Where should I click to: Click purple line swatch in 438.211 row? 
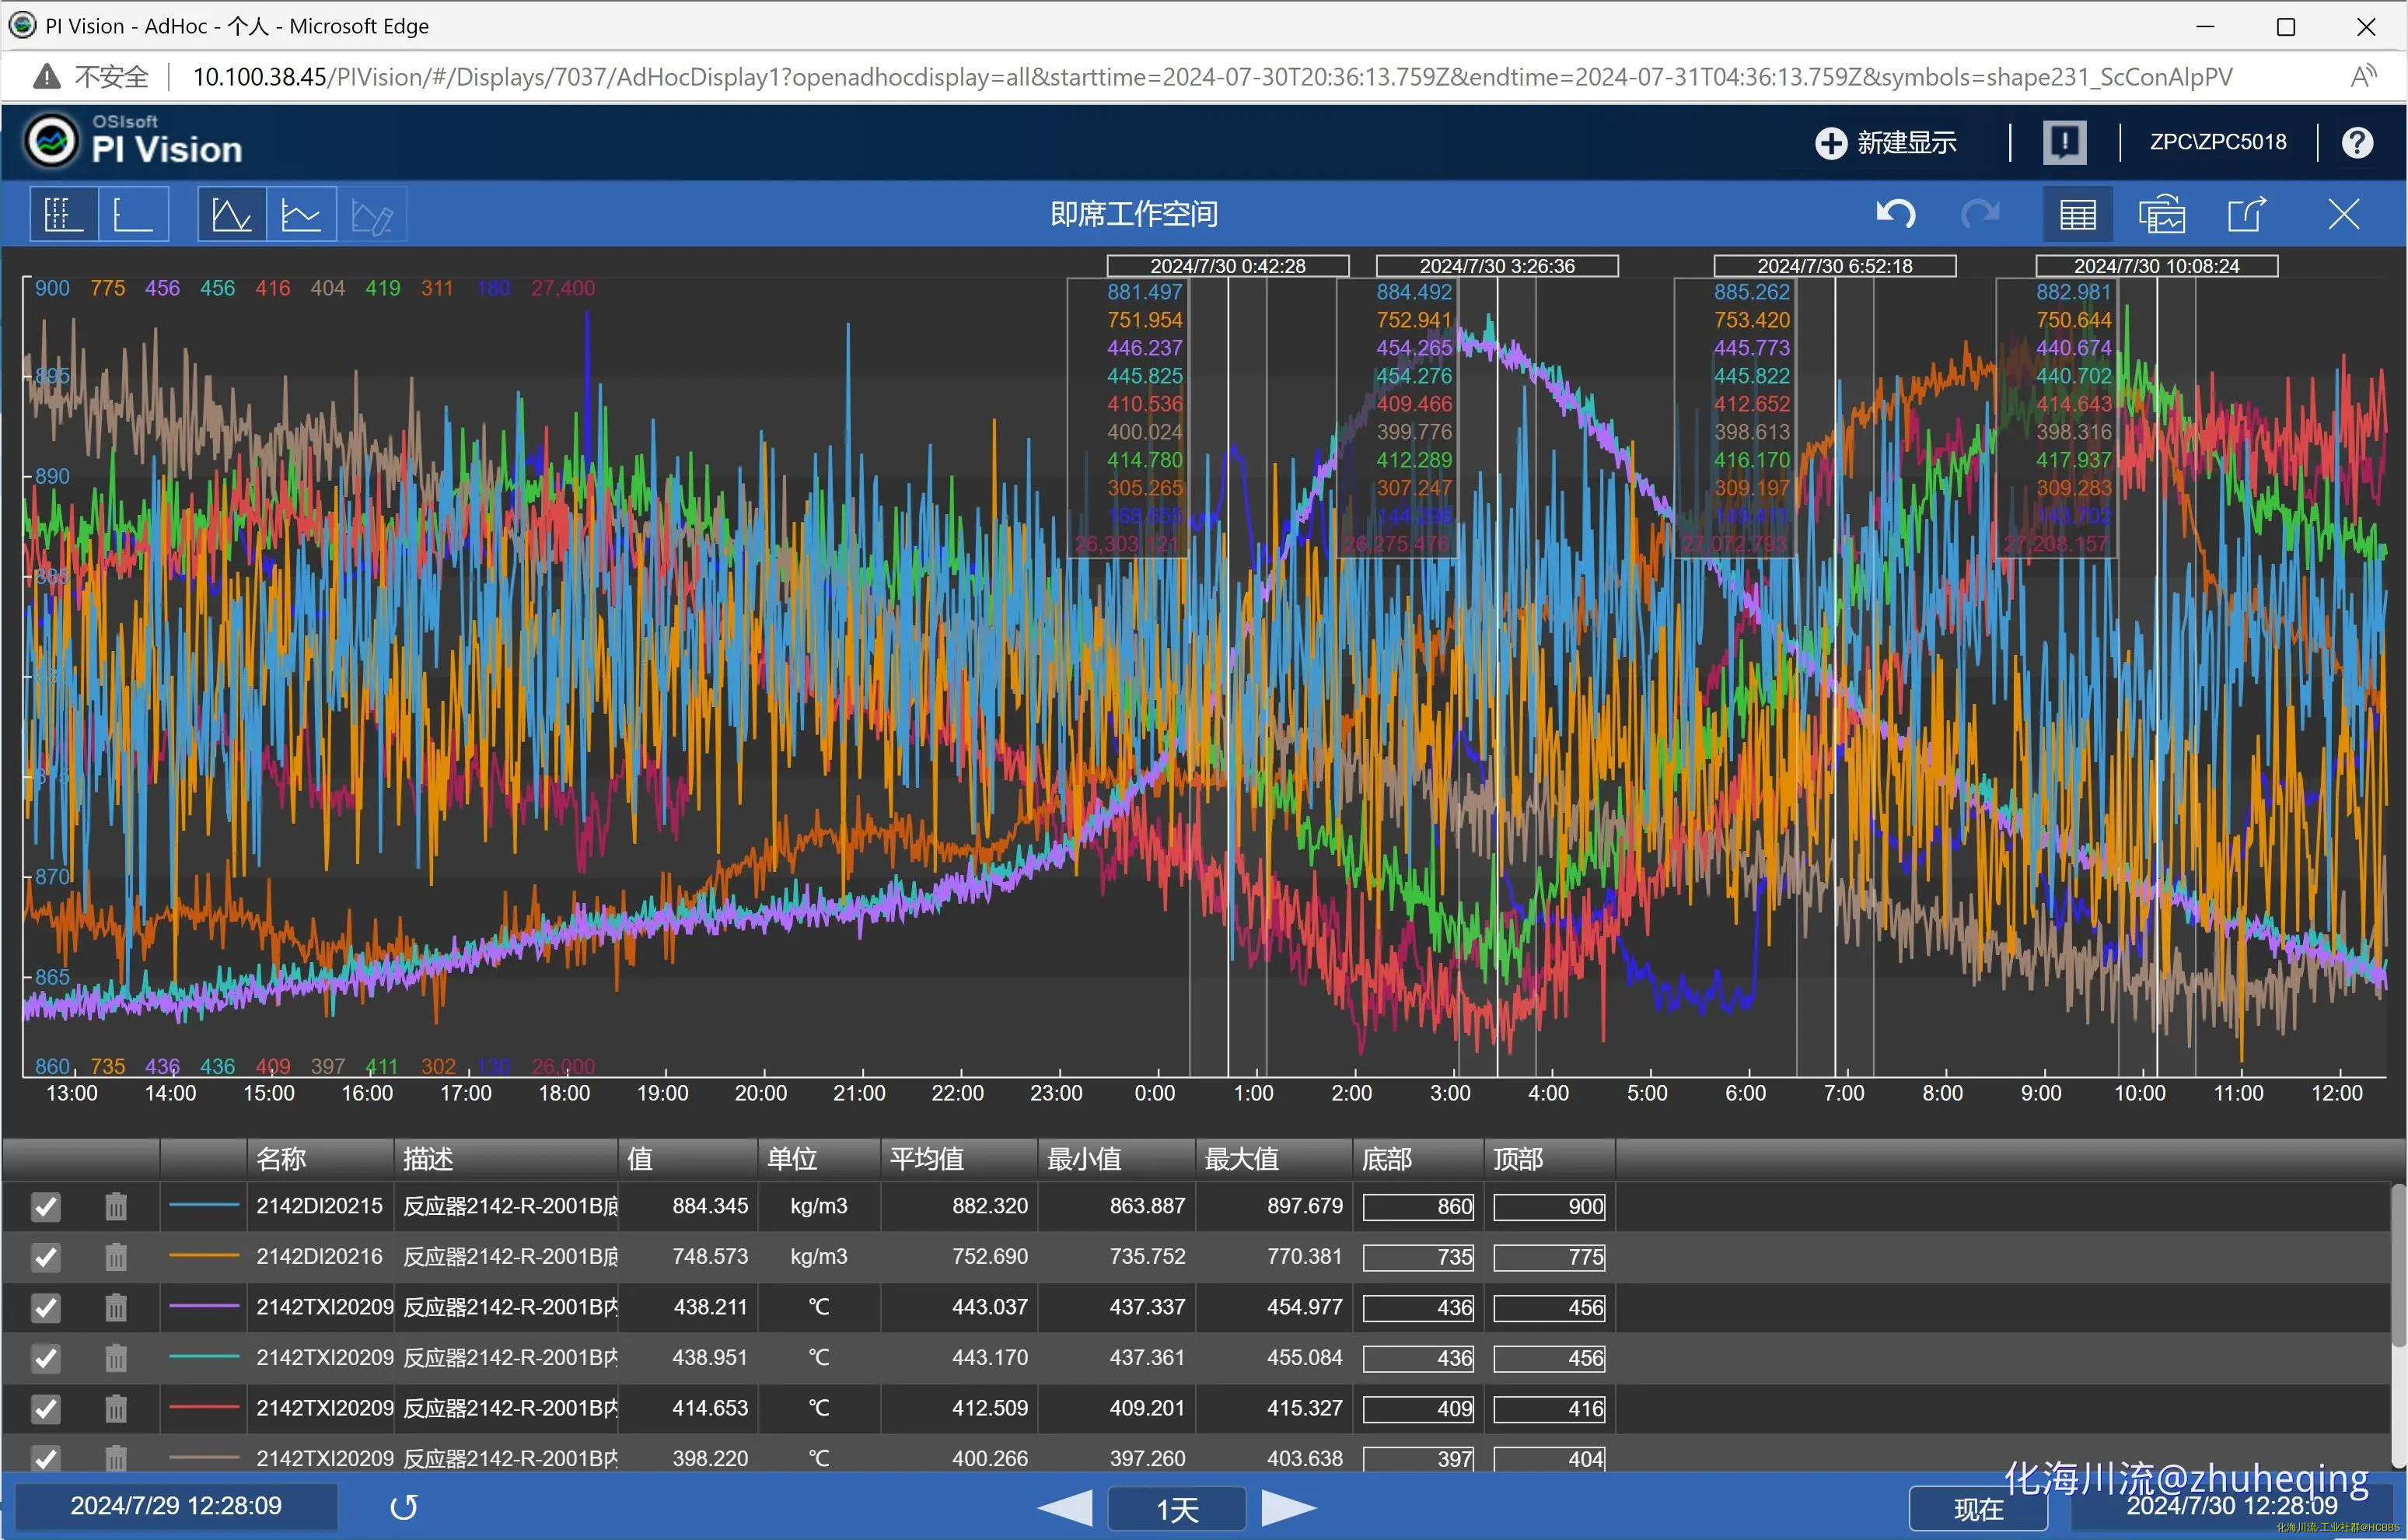pyautogui.click(x=204, y=1307)
